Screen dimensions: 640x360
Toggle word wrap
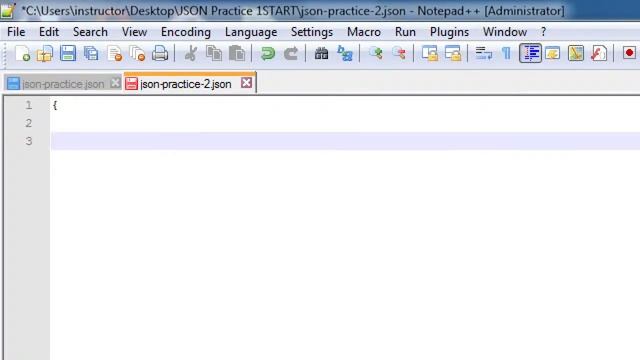click(484, 53)
